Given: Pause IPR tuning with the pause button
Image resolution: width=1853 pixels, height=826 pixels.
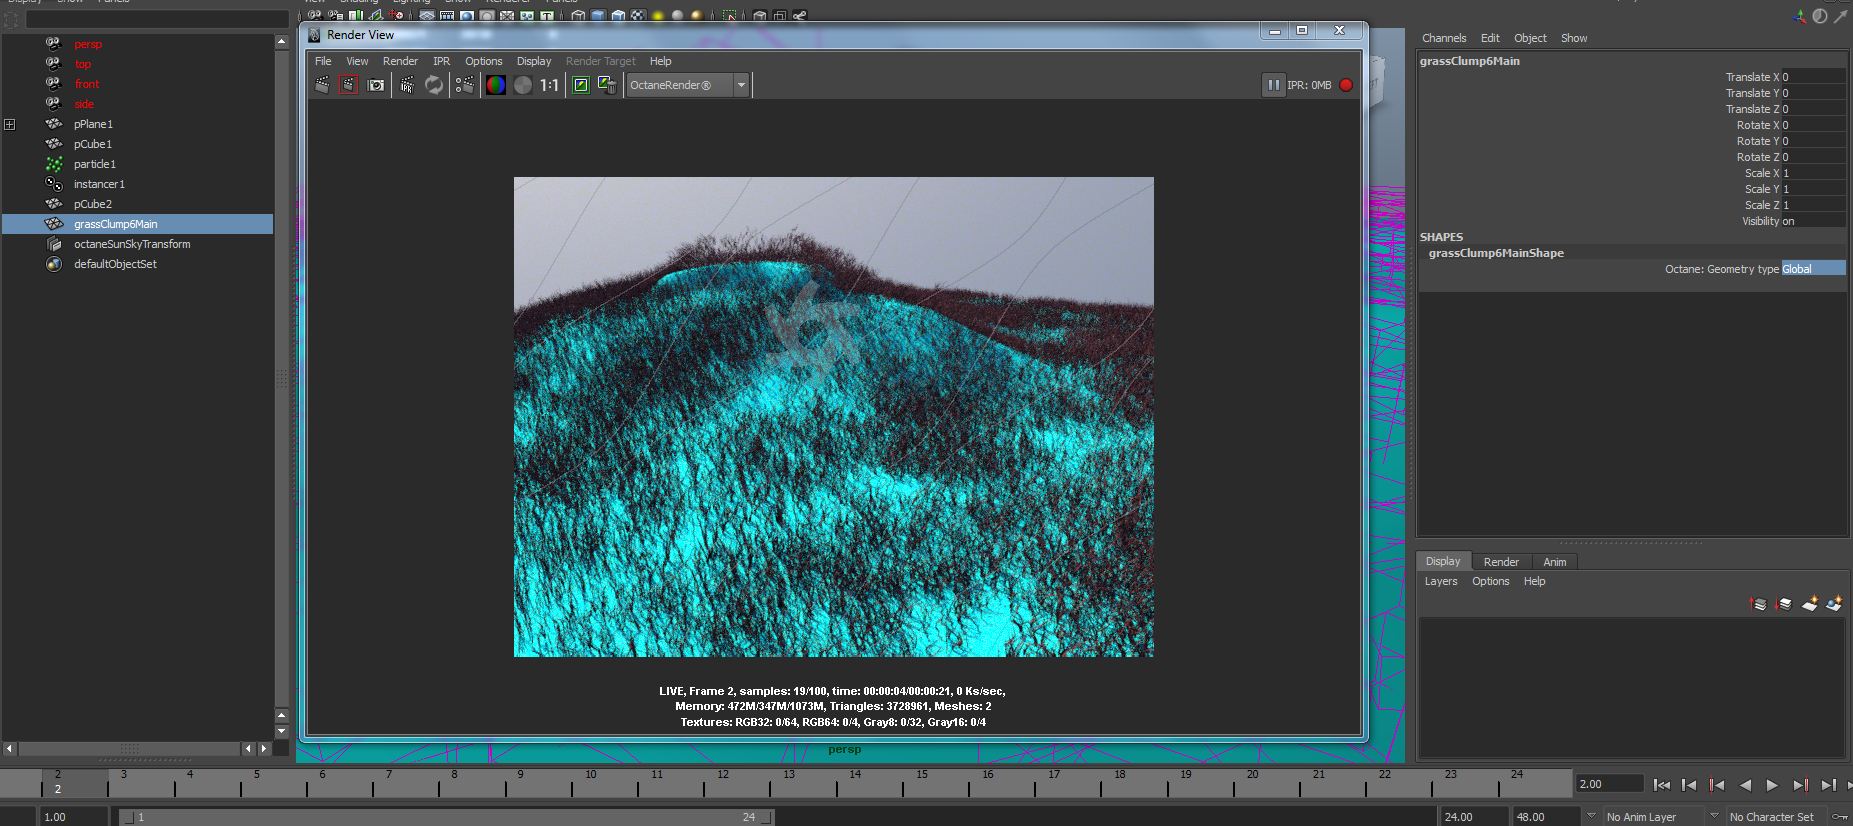Looking at the screenshot, I should 1273,85.
